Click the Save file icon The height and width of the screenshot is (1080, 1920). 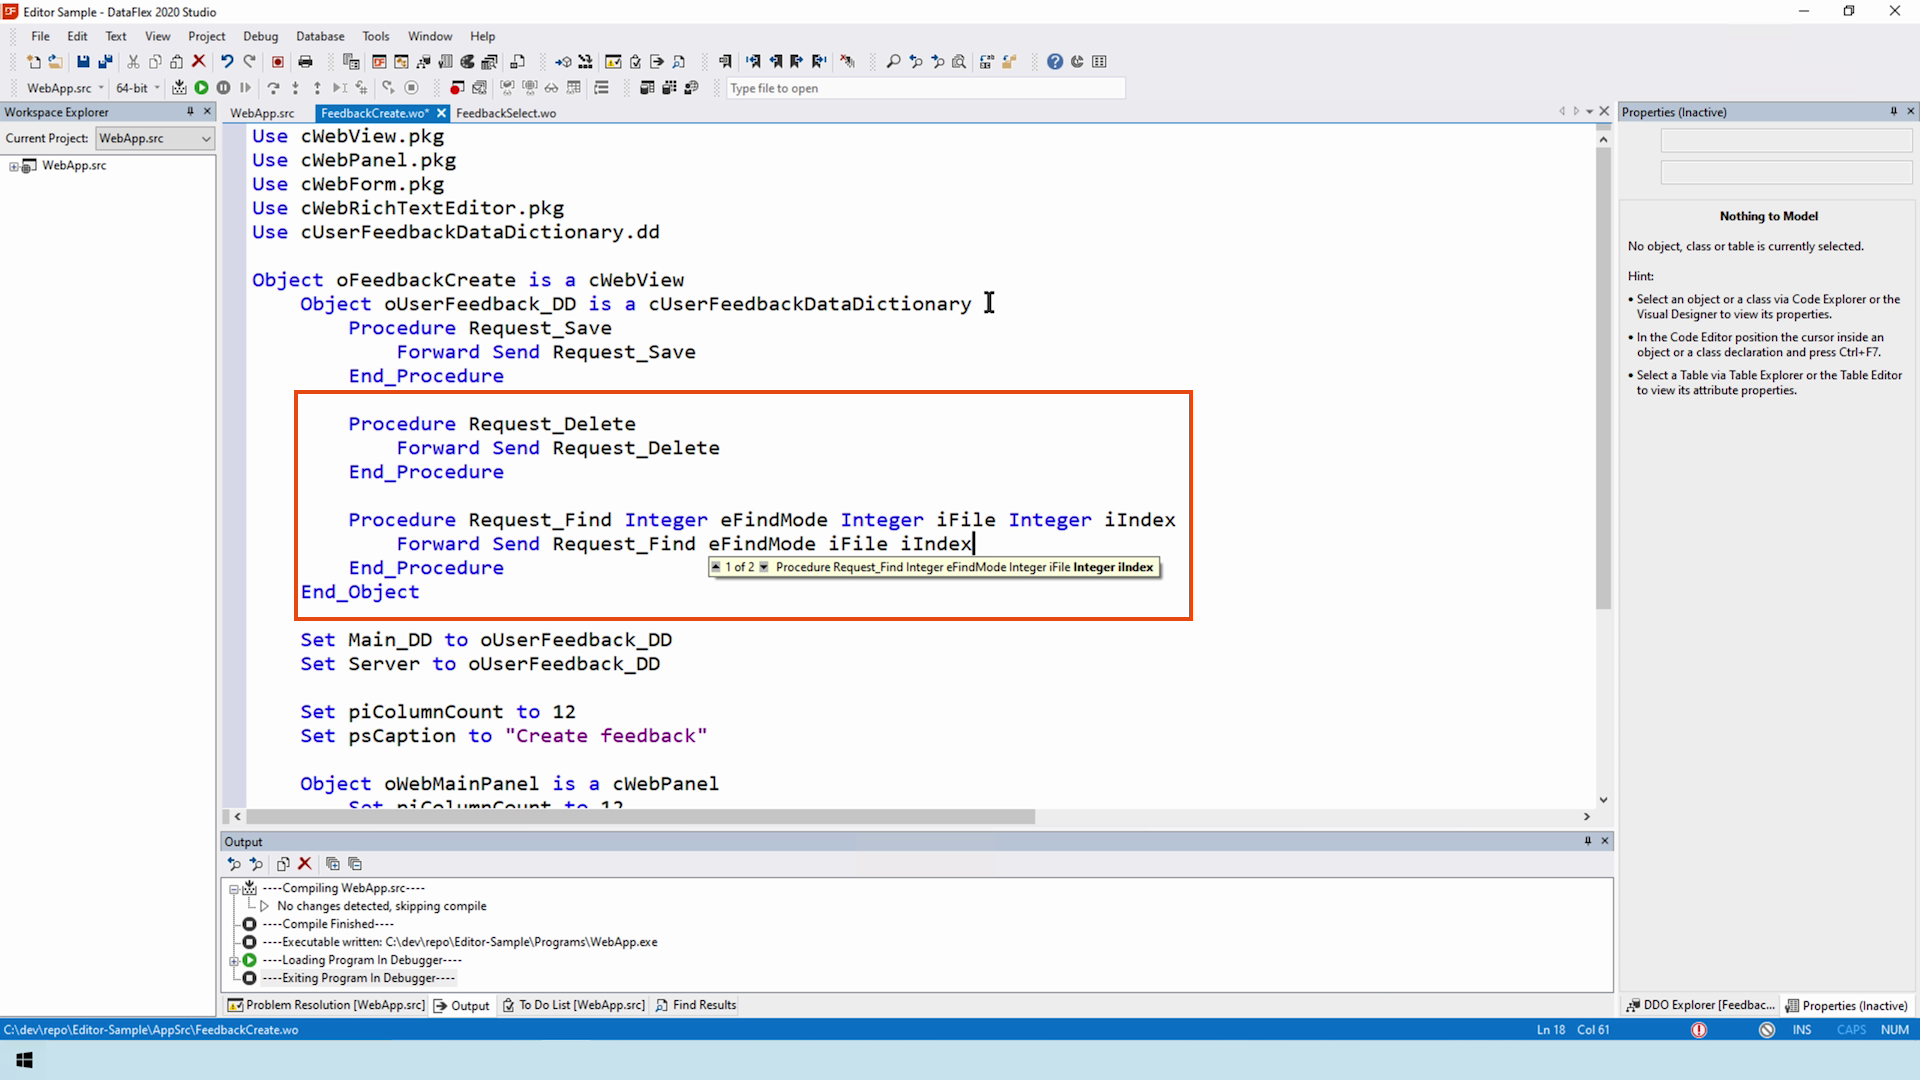click(x=83, y=62)
